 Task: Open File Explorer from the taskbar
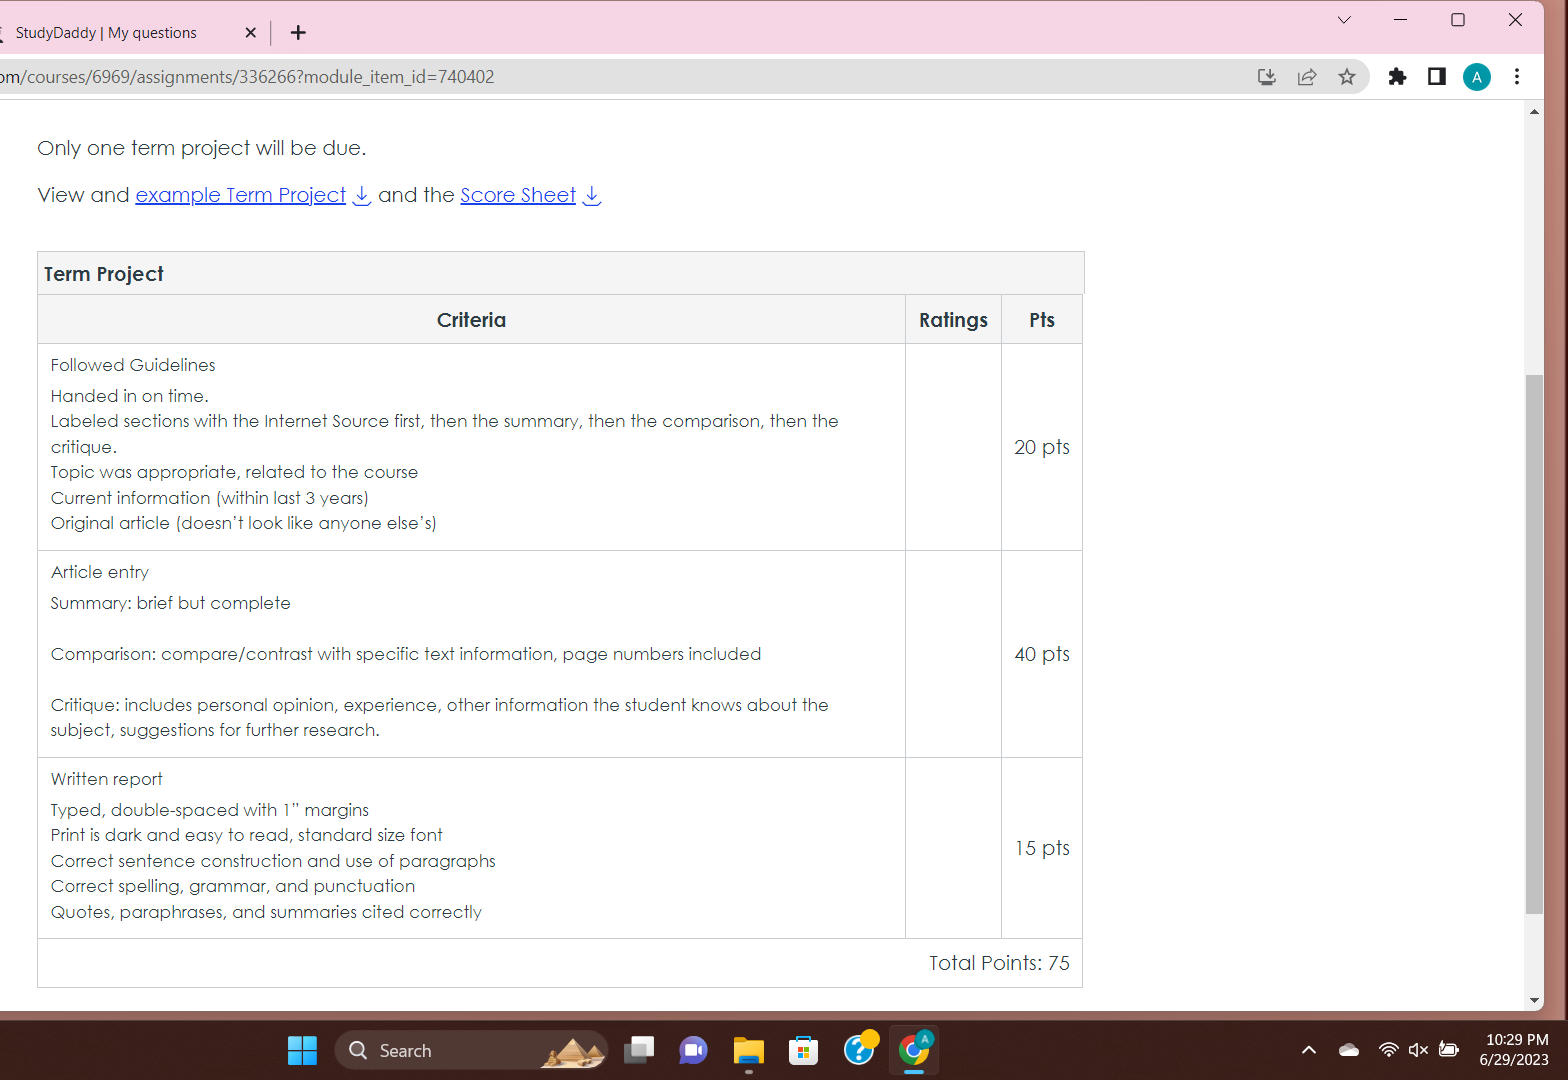coord(748,1050)
